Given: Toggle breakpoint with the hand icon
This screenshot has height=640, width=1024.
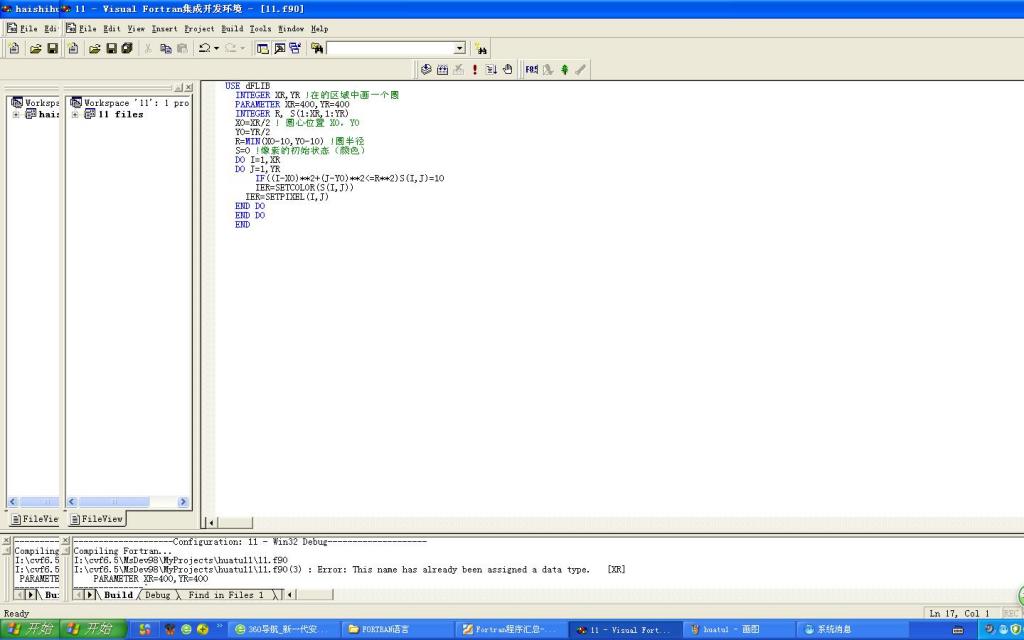Looking at the screenshot, I should [x=507, y=69].
